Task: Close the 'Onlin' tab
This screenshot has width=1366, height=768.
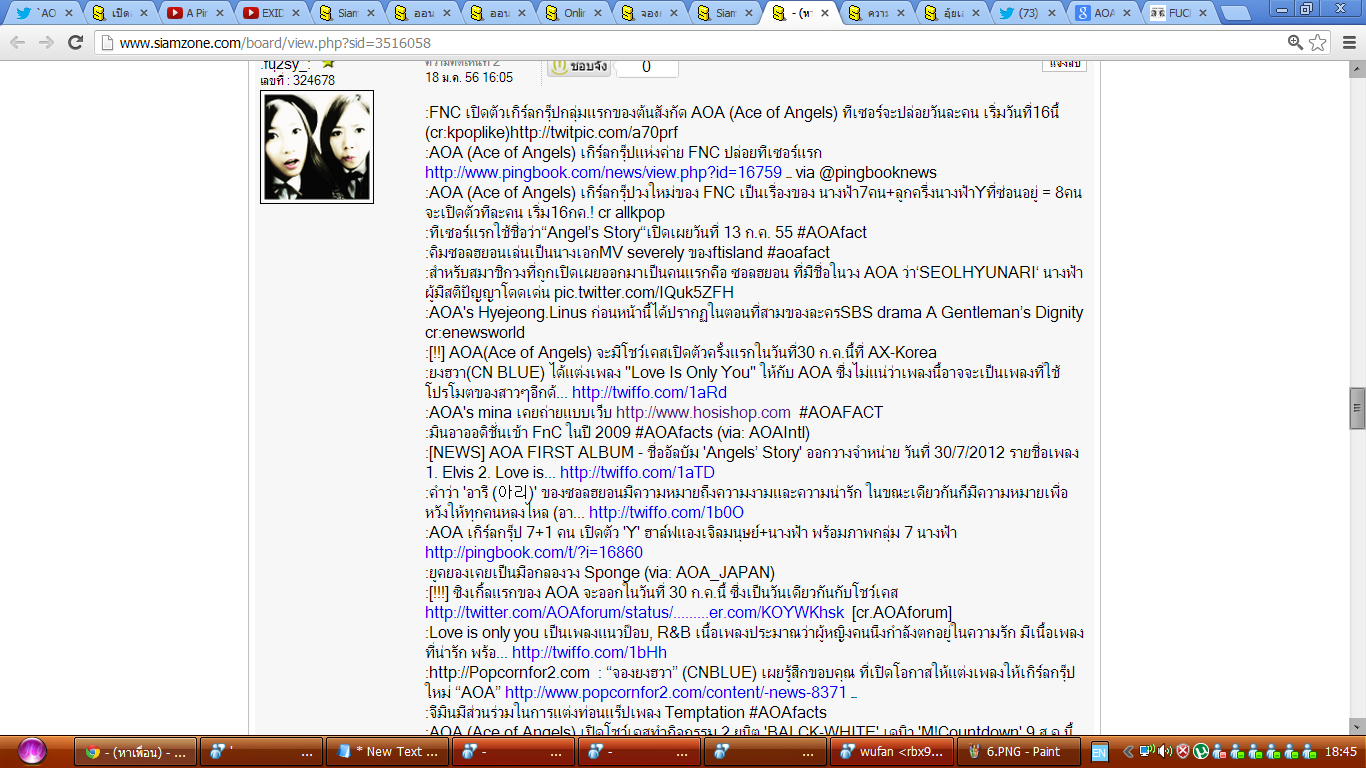Action: click(x=599, y=14)
